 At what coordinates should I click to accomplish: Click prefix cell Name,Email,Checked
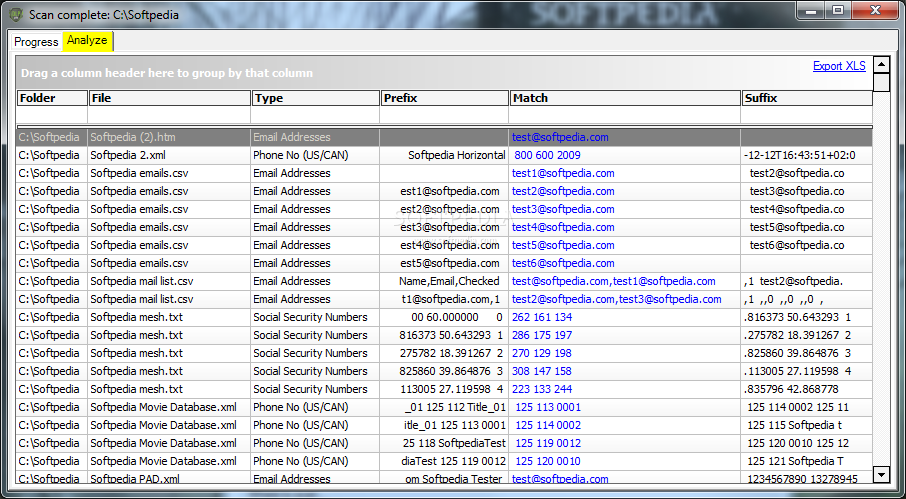[x=444, y=281]
